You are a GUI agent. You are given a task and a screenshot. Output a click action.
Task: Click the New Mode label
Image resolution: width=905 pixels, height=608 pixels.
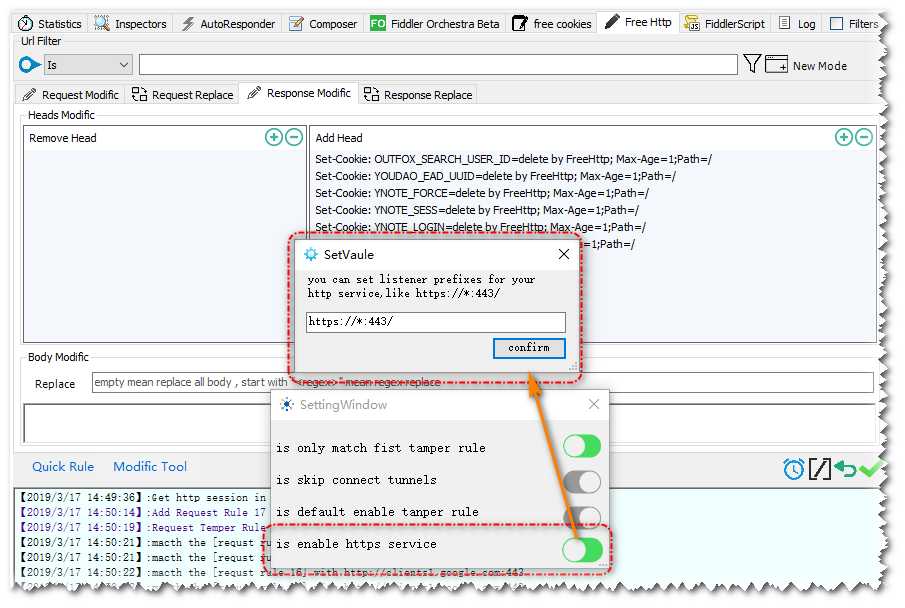[x=820, y=66]
